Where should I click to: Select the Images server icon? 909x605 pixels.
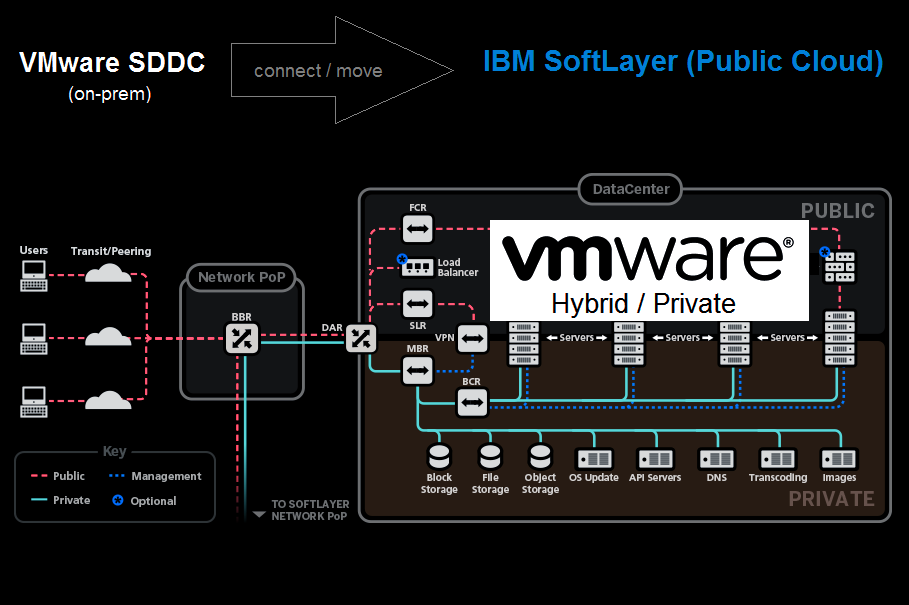click(x=839, y=459)
